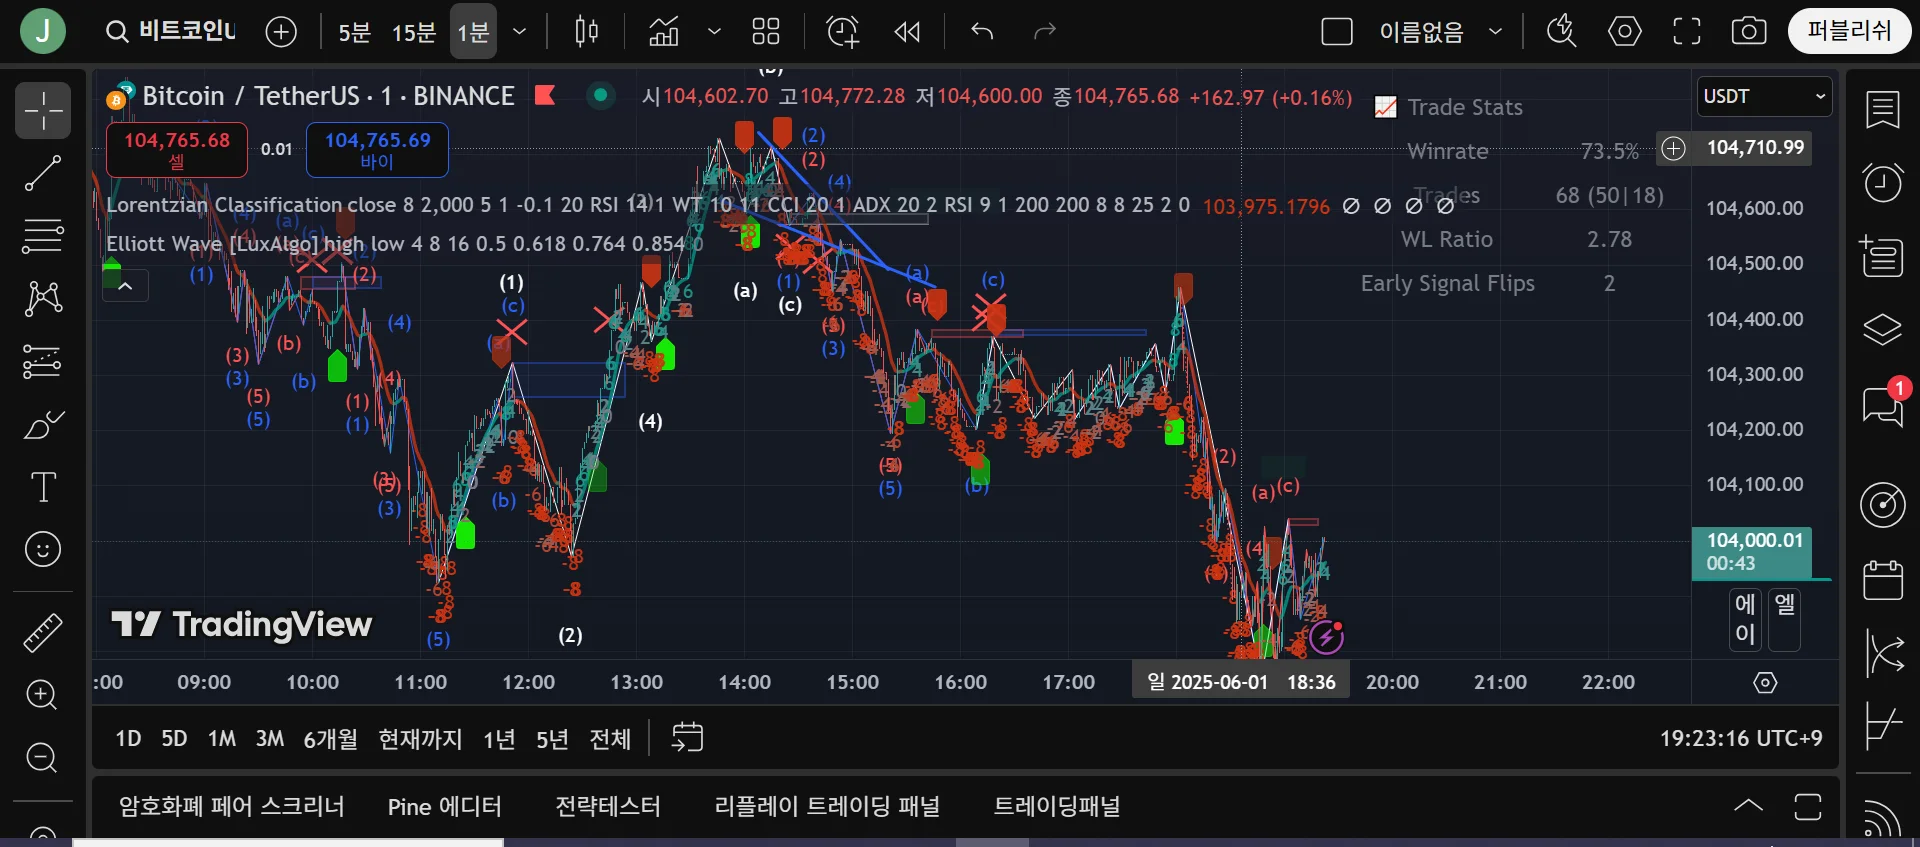Viewport: 1920px width, 847px height.
Task: Open the 리플레이 트레이딩 패널 tab
Action: tap(827, 807)
